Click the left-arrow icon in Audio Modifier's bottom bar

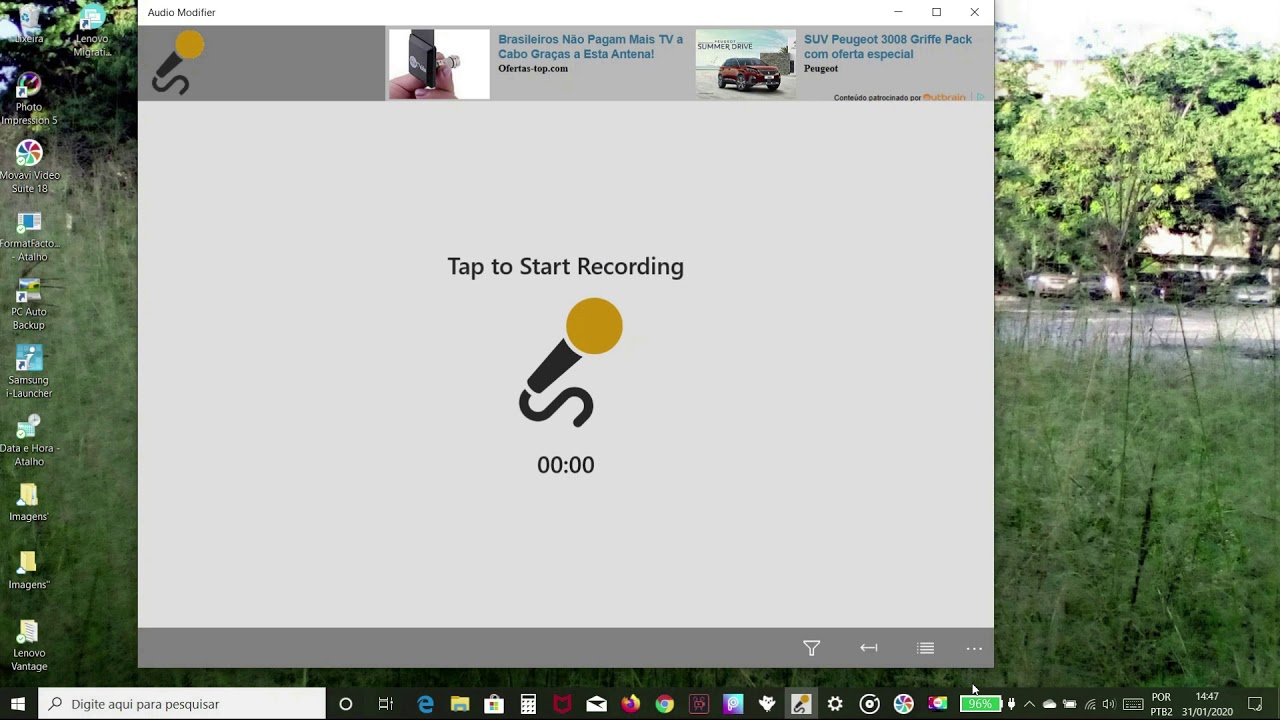tap(869, 648)
